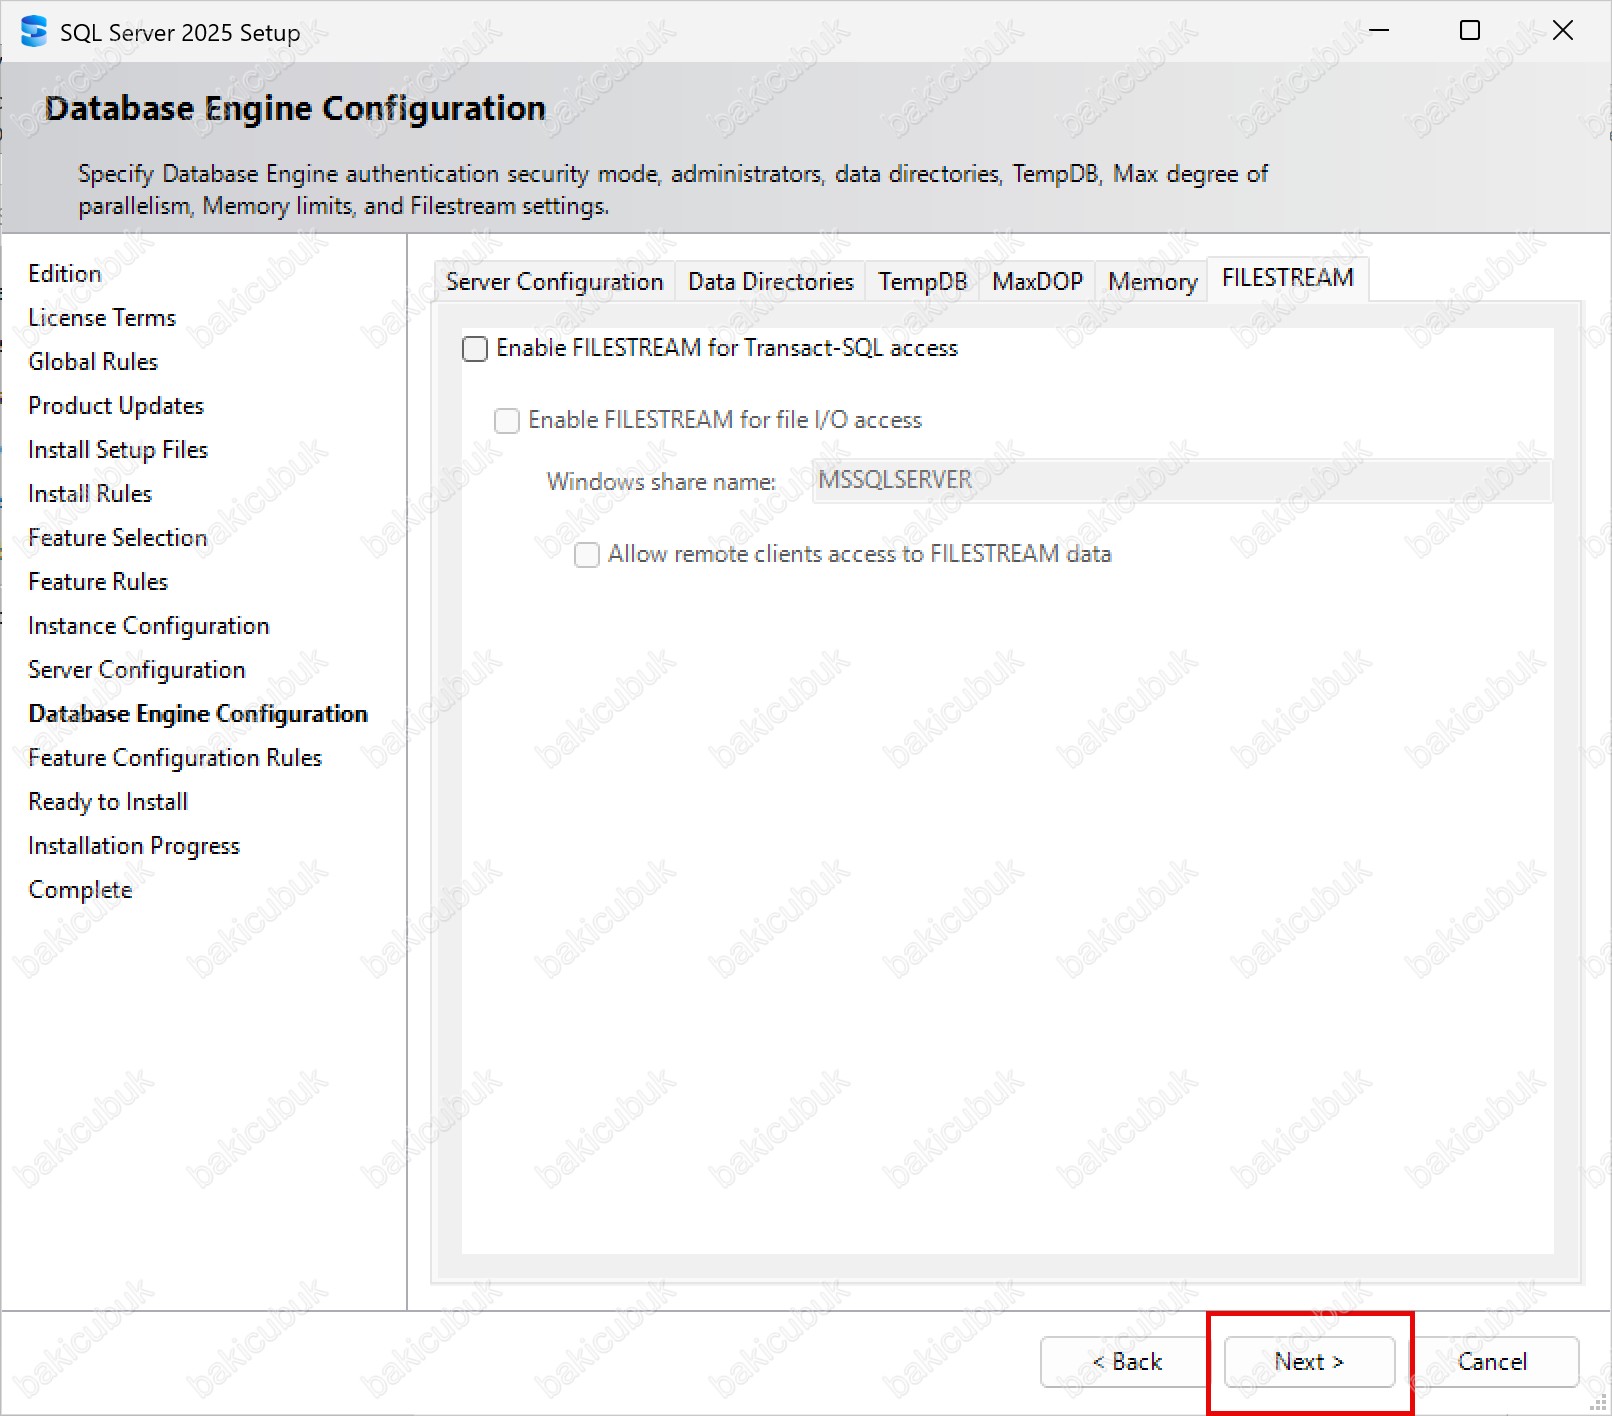Select Feature Selection step in sidebar
This screenshot has width=1612, height=1416.
pyautogui.click(x=117, y=538)
